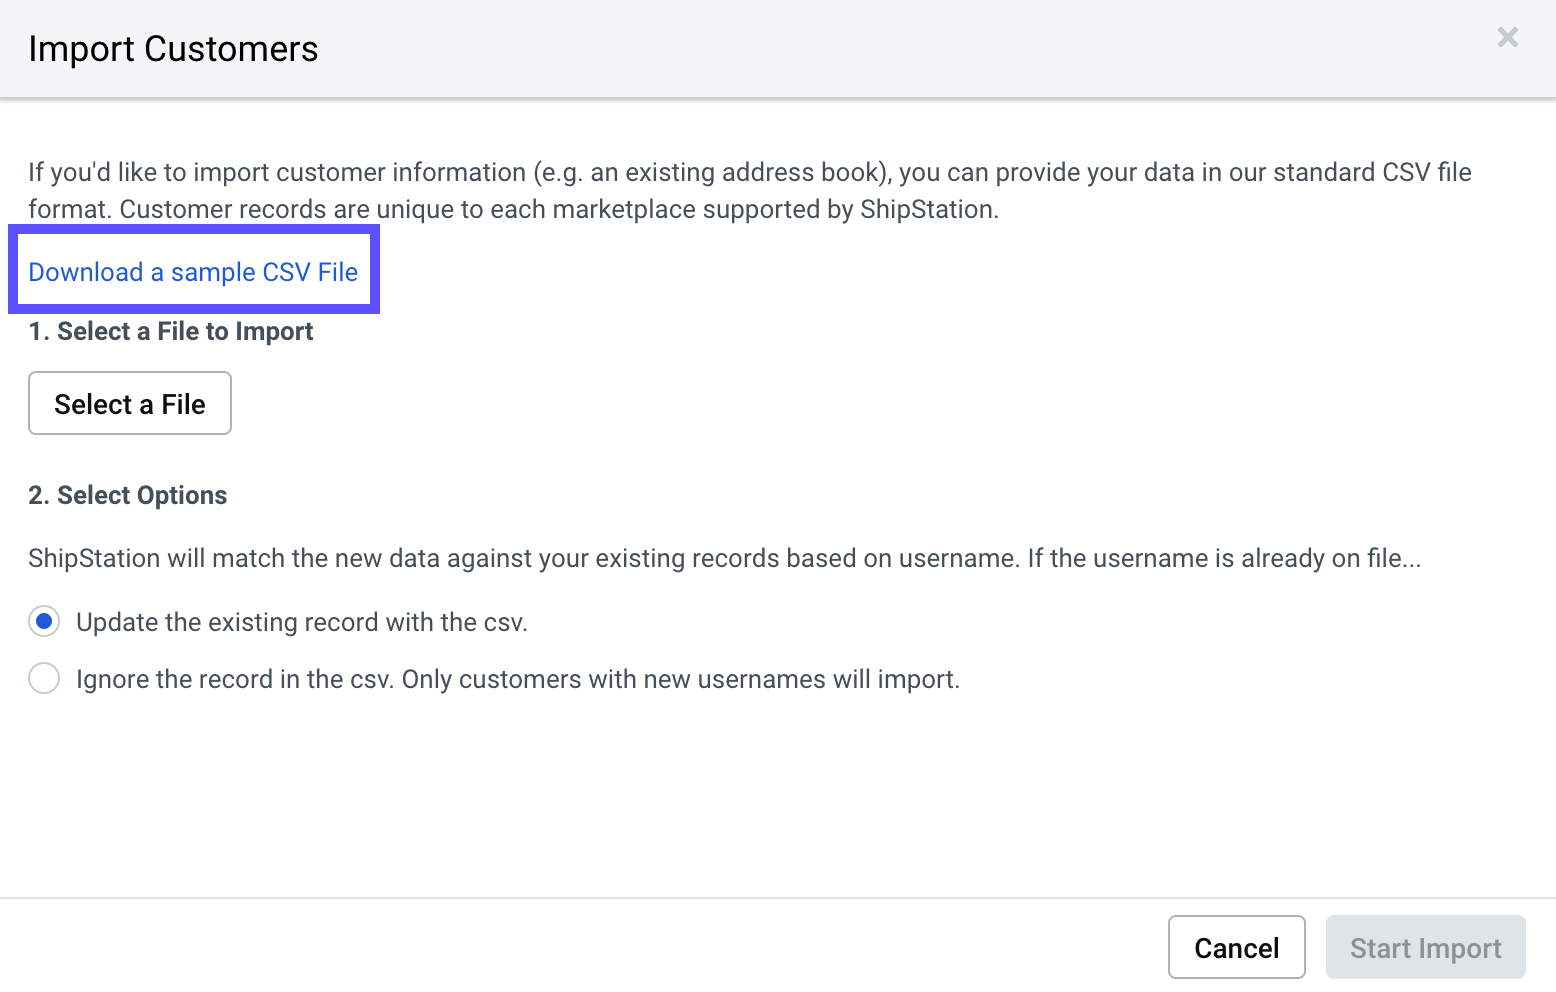Click the '2. Select Options' heading
The height and width of the screenshot is (992, 1556).
tap(128, 495)
